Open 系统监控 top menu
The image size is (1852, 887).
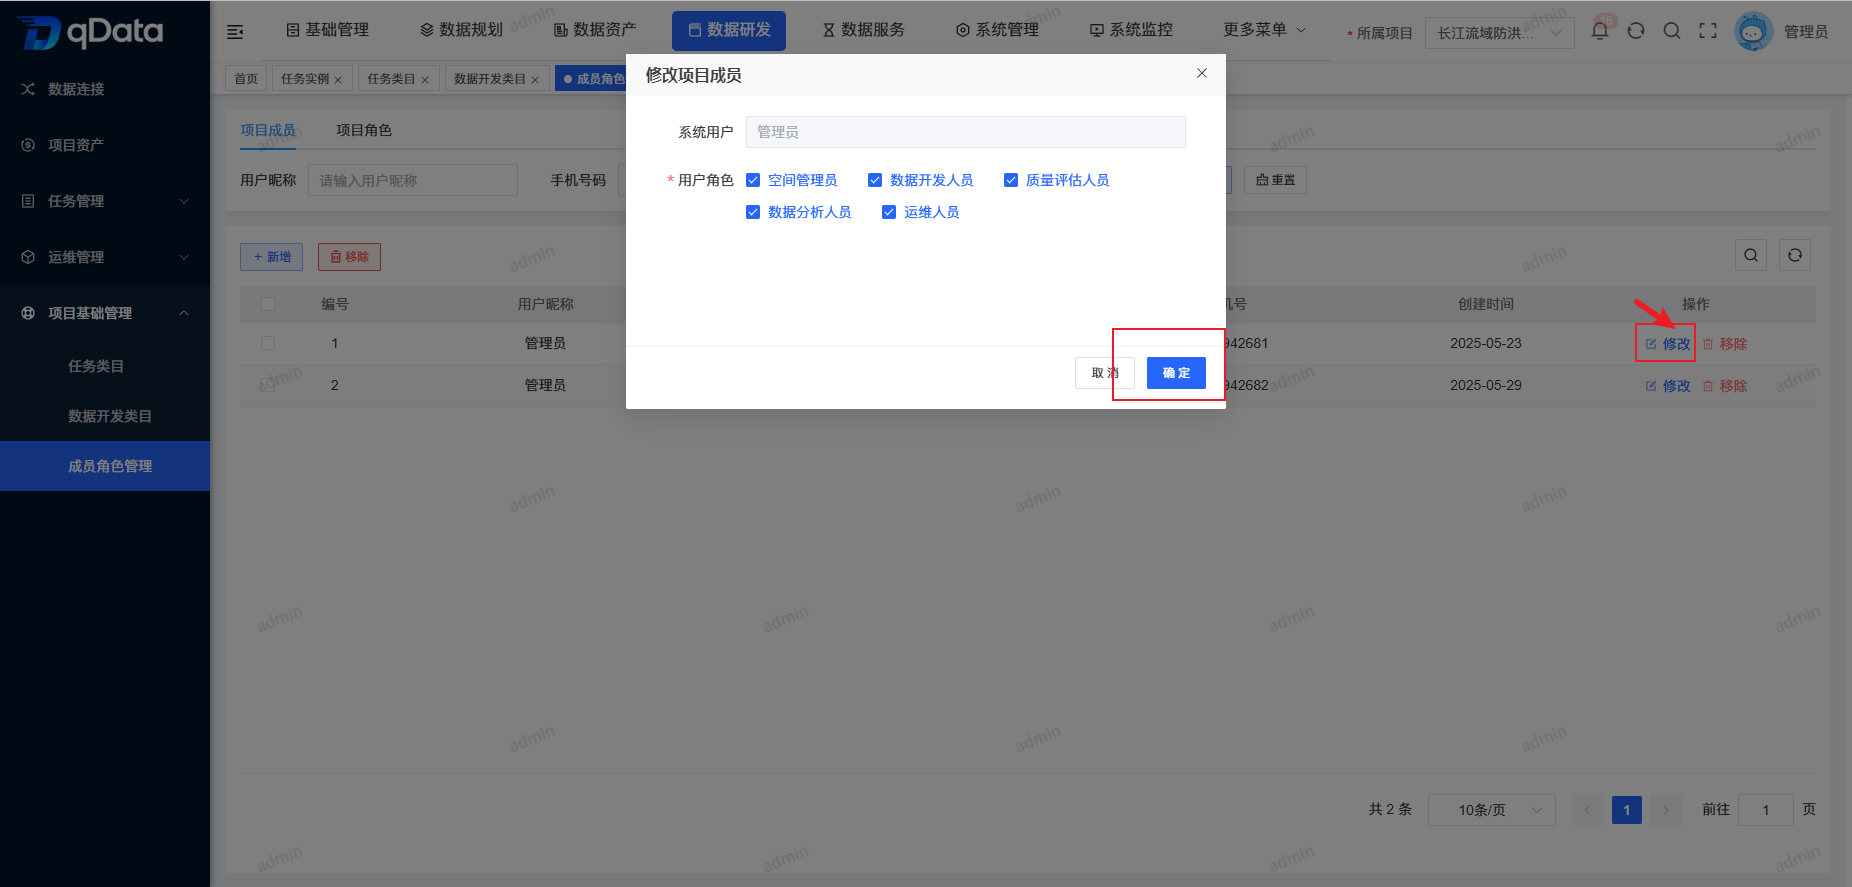pos(1131,30)
